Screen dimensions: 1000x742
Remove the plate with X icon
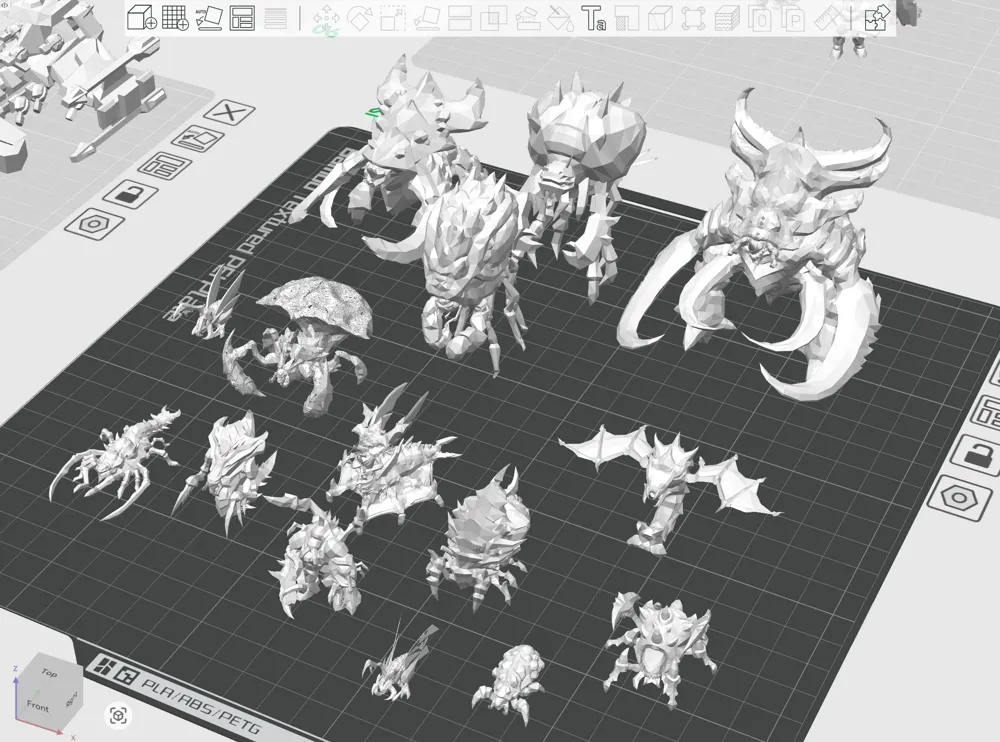(230, 113)
